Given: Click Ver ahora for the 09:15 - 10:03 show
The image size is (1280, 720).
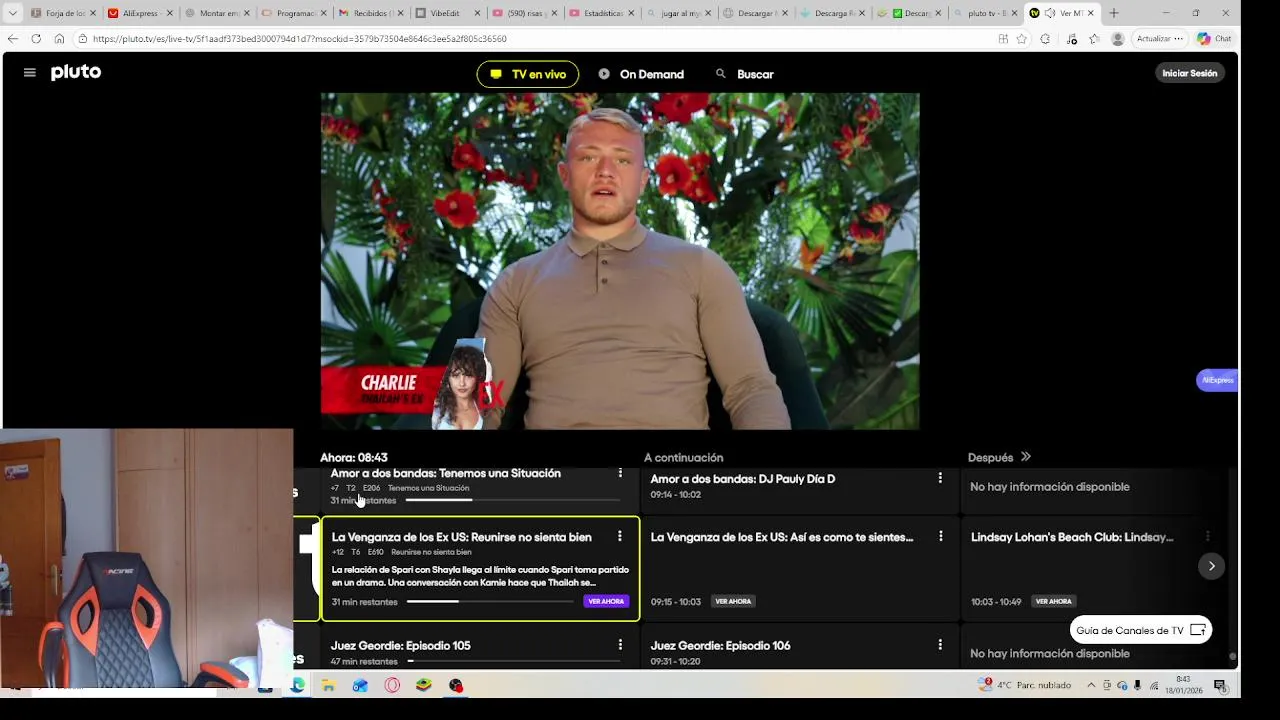Looking at the screenshot, I should [733, 601].
